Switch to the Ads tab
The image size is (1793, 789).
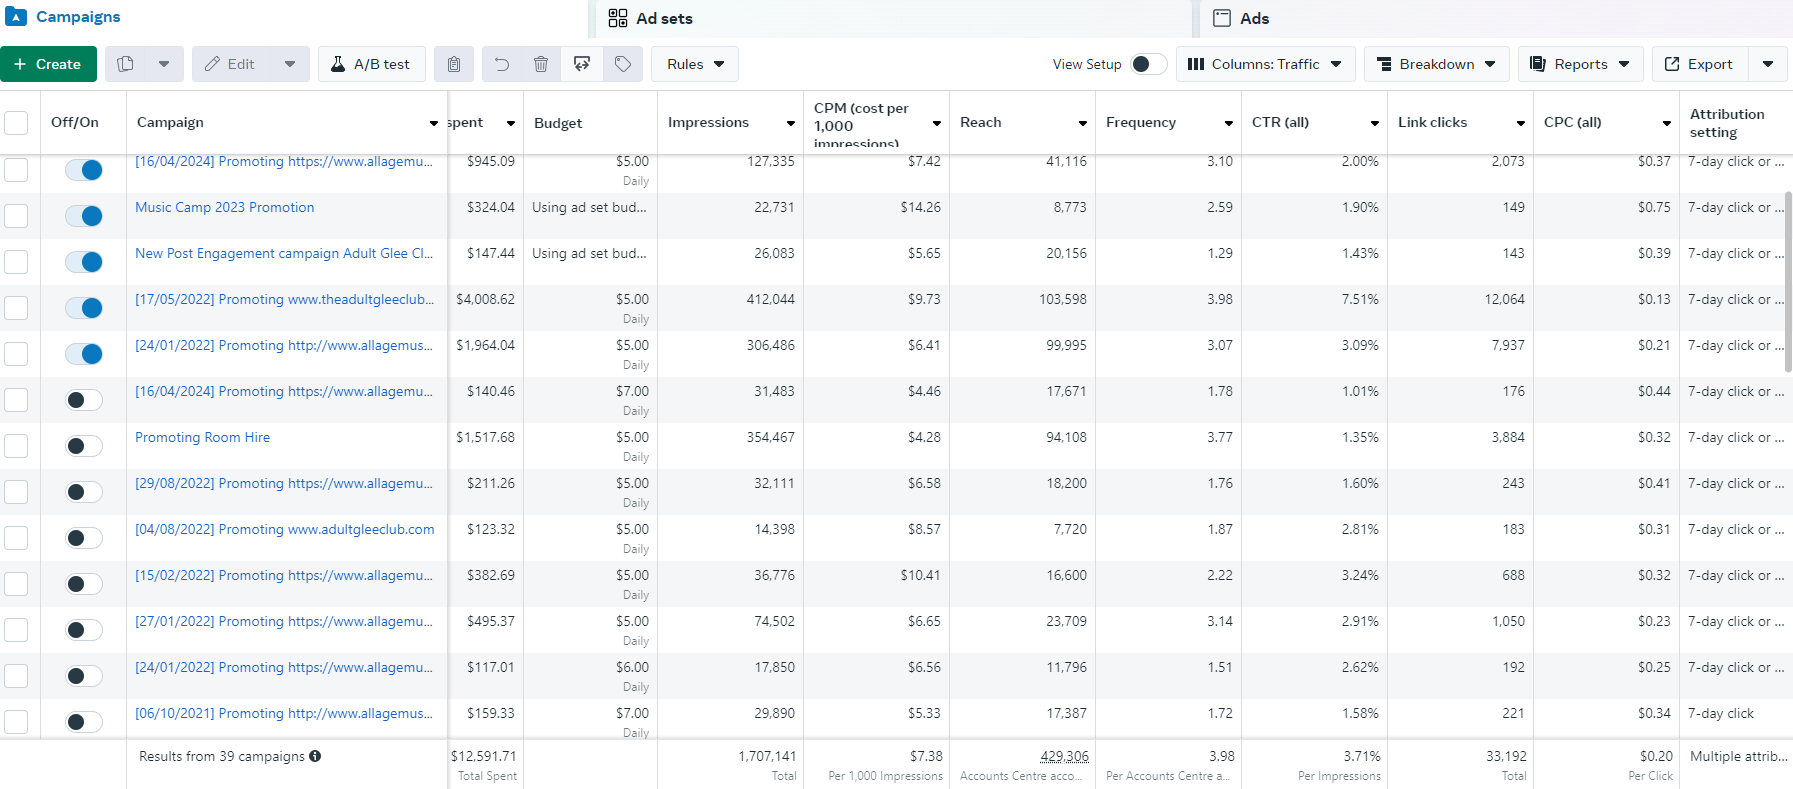(1254, 18)
